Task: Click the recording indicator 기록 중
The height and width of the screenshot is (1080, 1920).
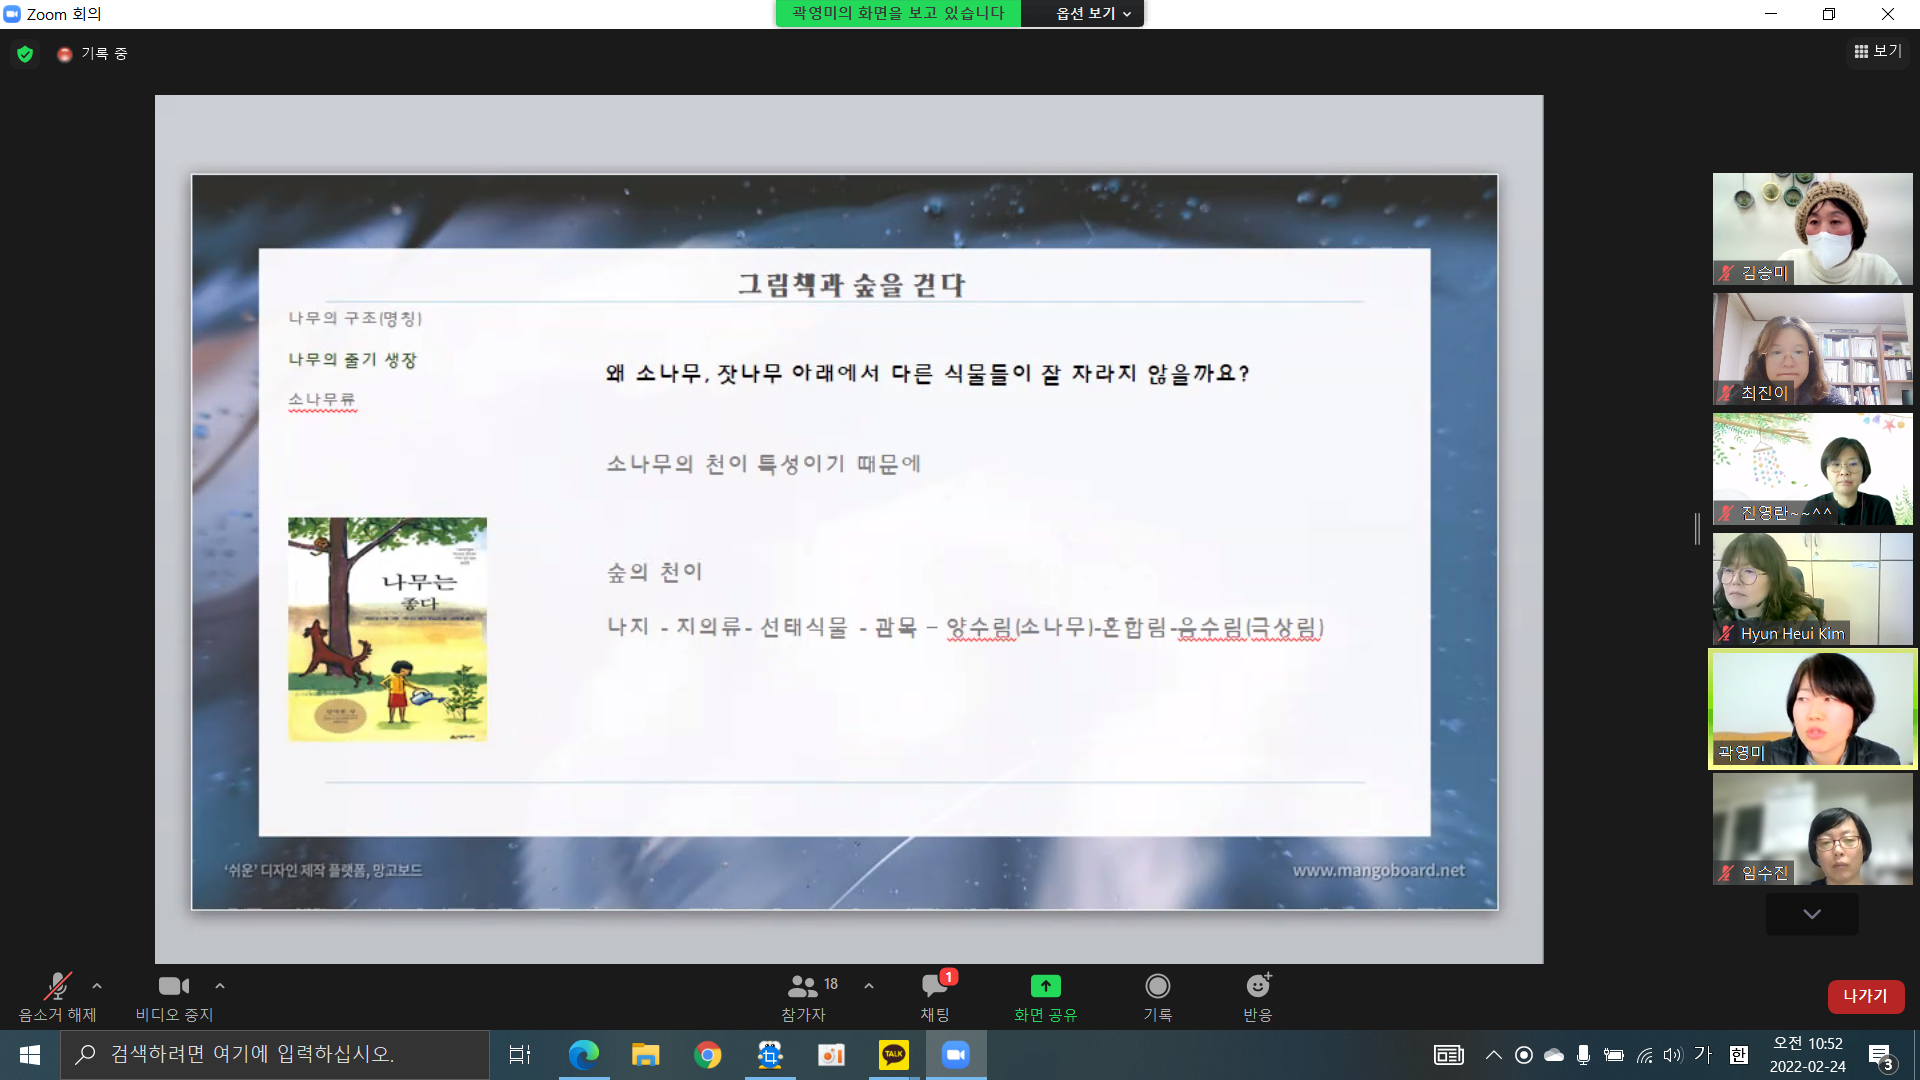Action: click(x=93, y=54)
